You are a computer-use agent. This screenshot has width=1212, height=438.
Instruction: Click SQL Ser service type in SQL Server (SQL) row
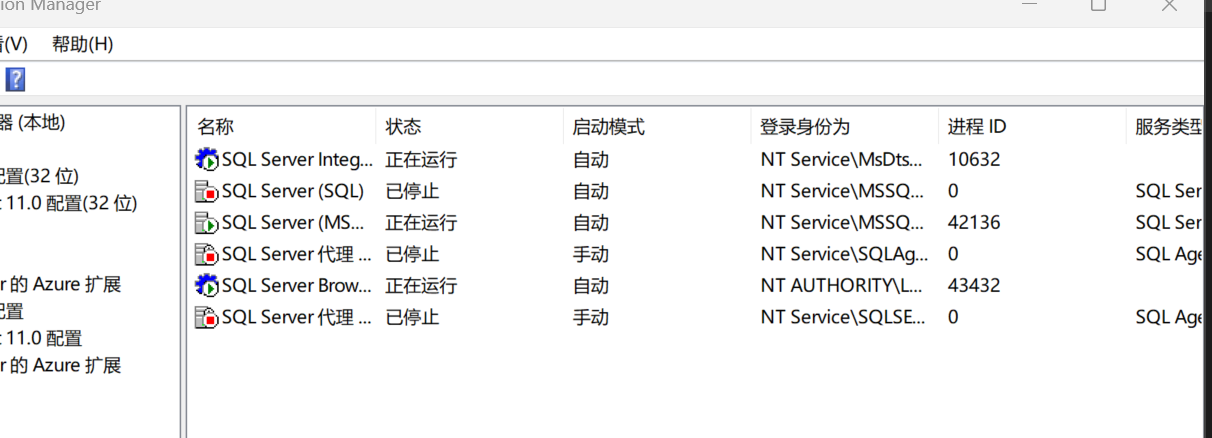(1169, 191)
